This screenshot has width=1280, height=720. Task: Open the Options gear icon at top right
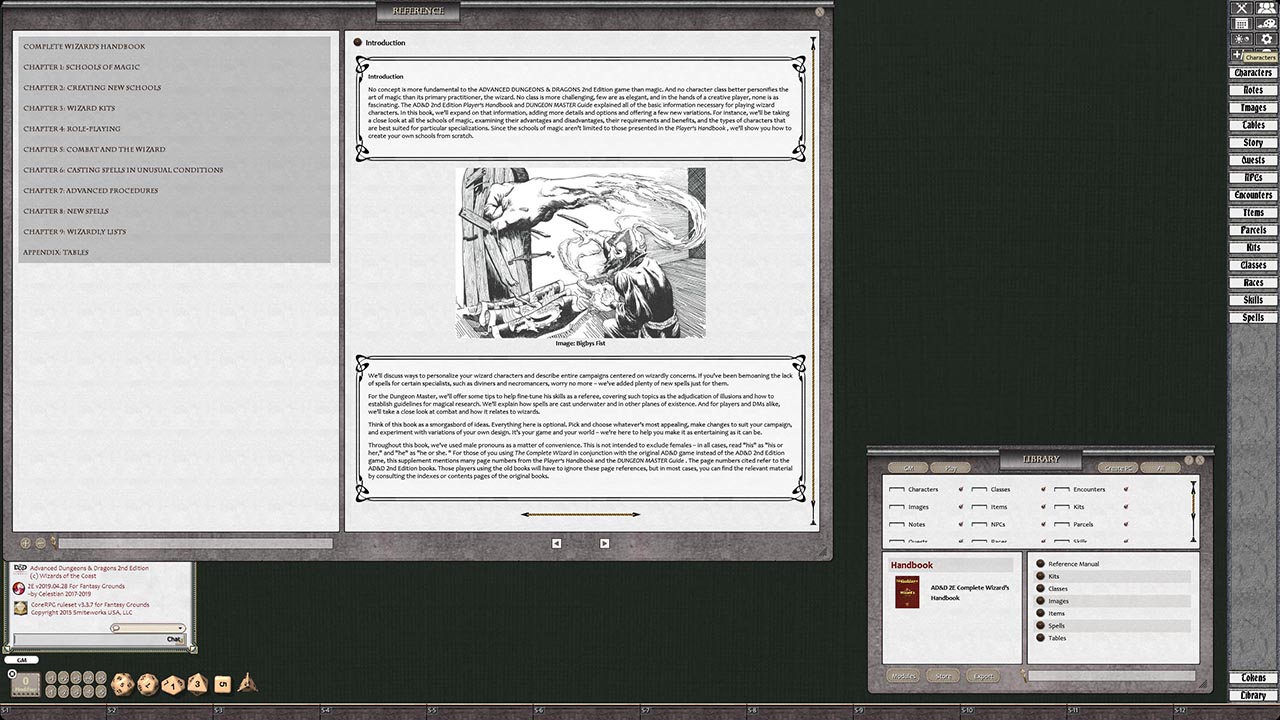tap(1266, 38)
